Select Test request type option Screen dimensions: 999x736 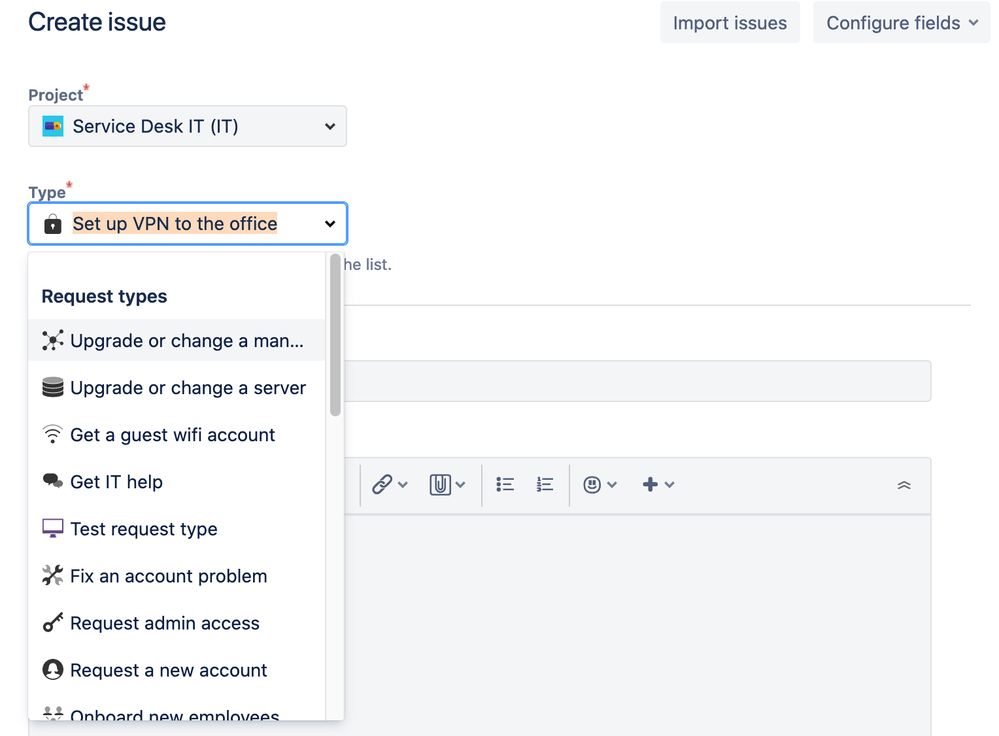point(176,529)
